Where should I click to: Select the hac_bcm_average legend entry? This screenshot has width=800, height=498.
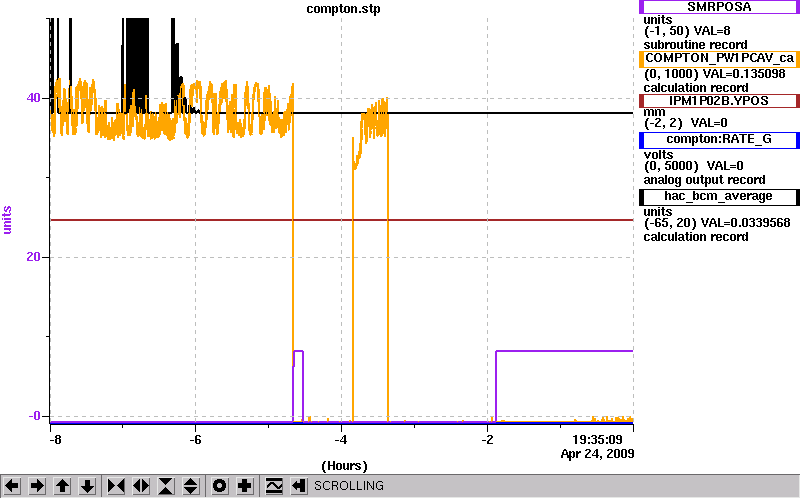(x=719, y=197)
